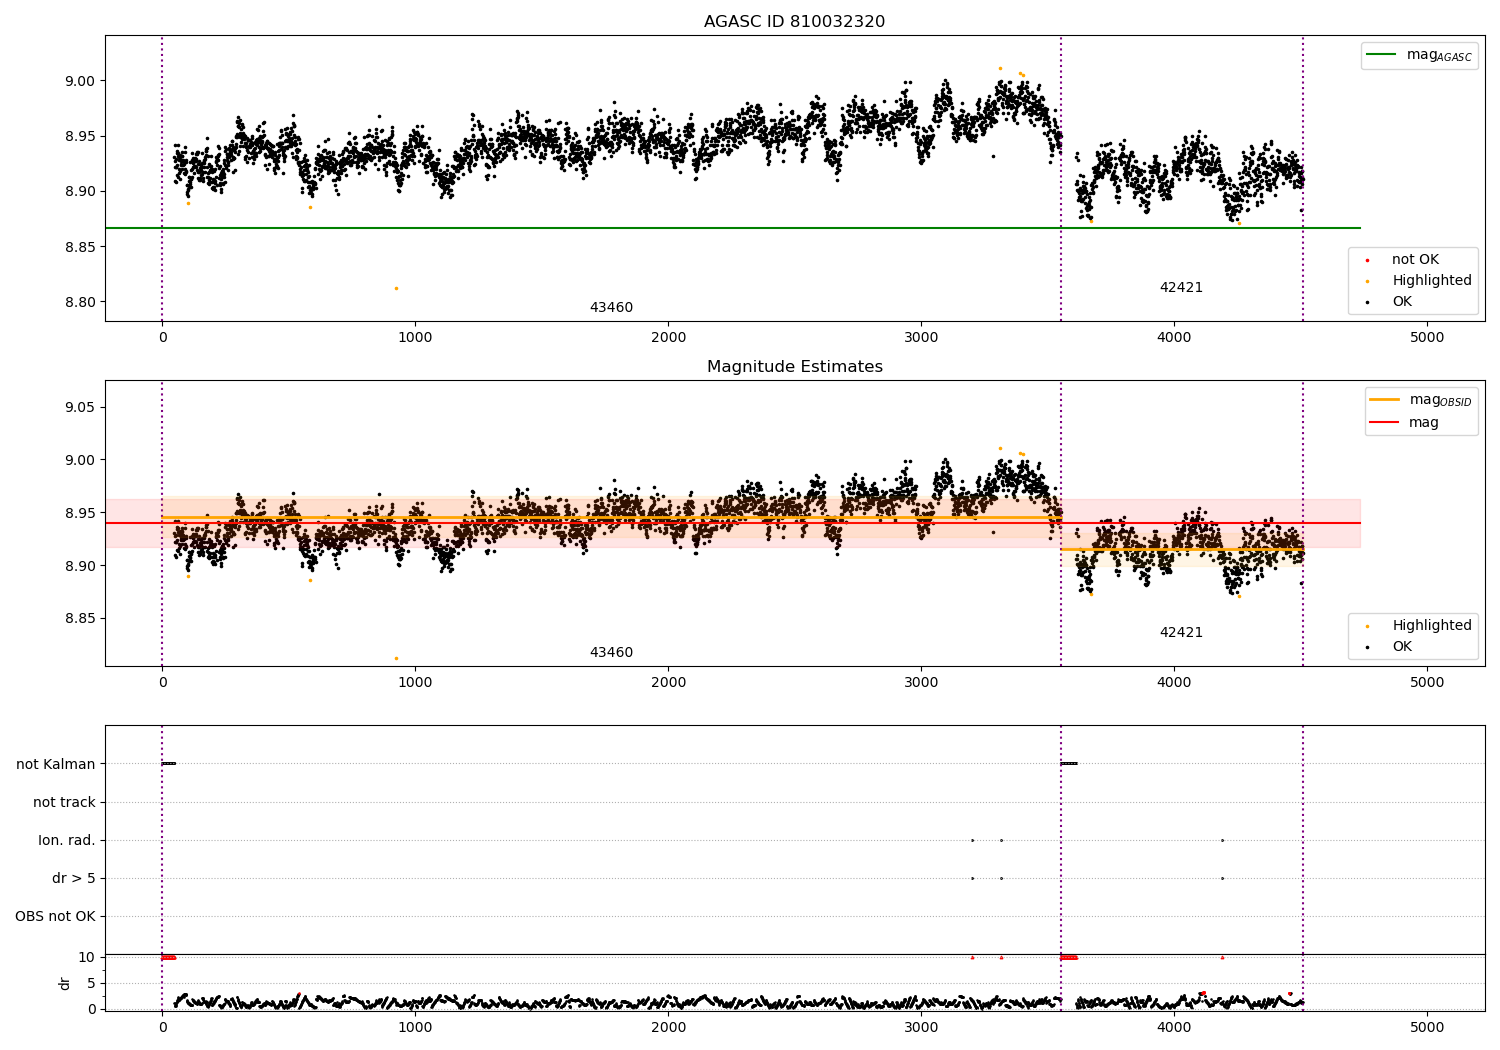Click the mag OBSID legend entry
The image size is (1500, 1050).
click(1421, 400)
